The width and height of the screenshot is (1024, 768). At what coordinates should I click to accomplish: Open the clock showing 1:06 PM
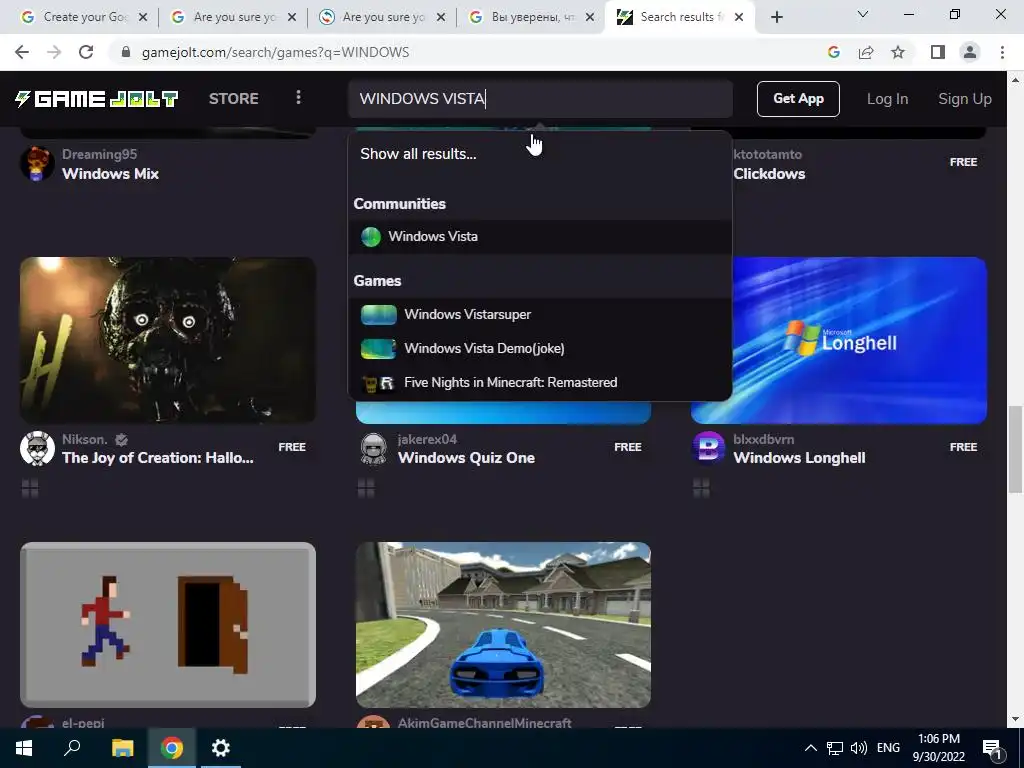(x=938, y=748)
